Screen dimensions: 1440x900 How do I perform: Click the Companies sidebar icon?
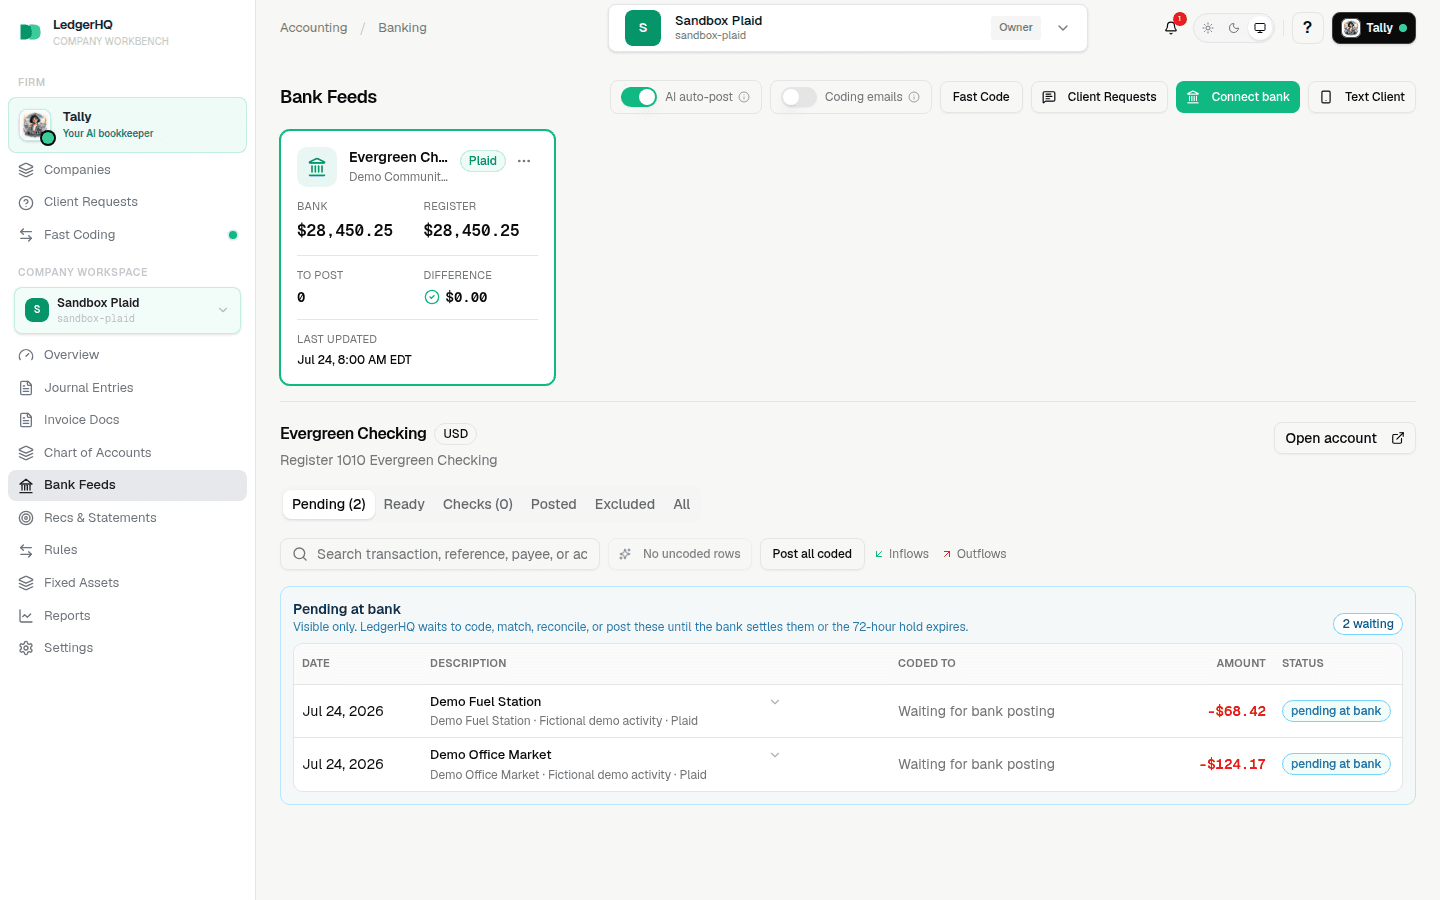pyautogui.click(x=26, y=170)
